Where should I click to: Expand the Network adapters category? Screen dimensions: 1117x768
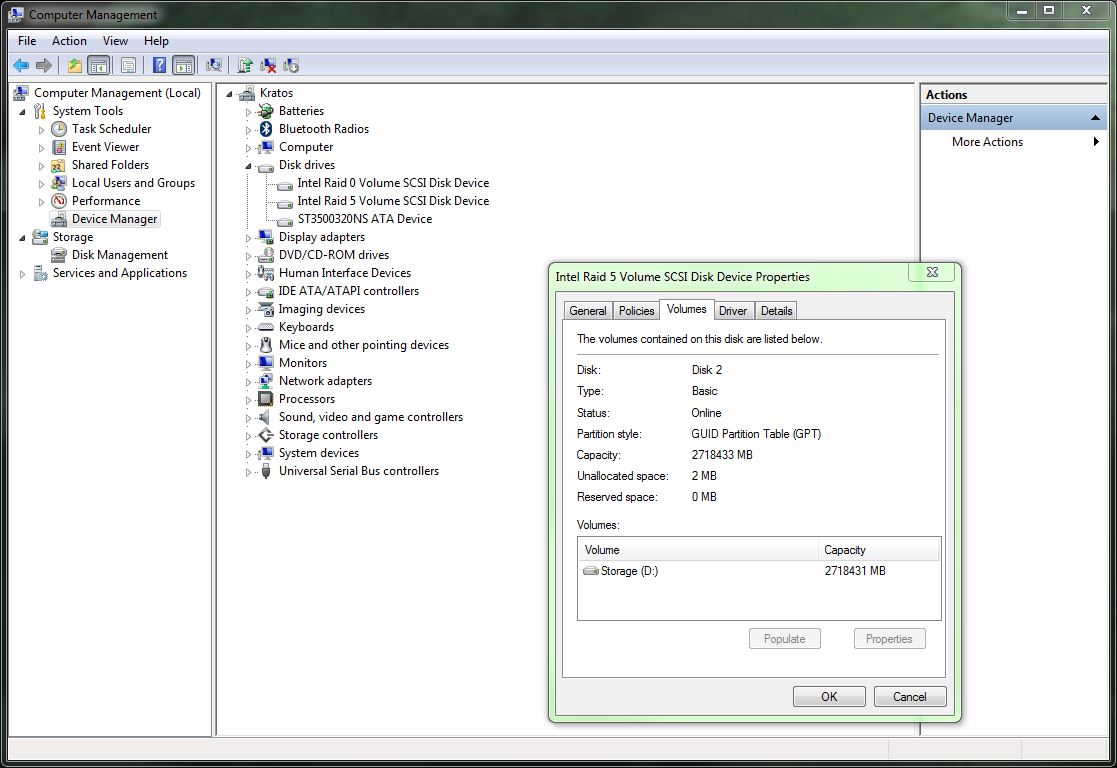[249, 382]
